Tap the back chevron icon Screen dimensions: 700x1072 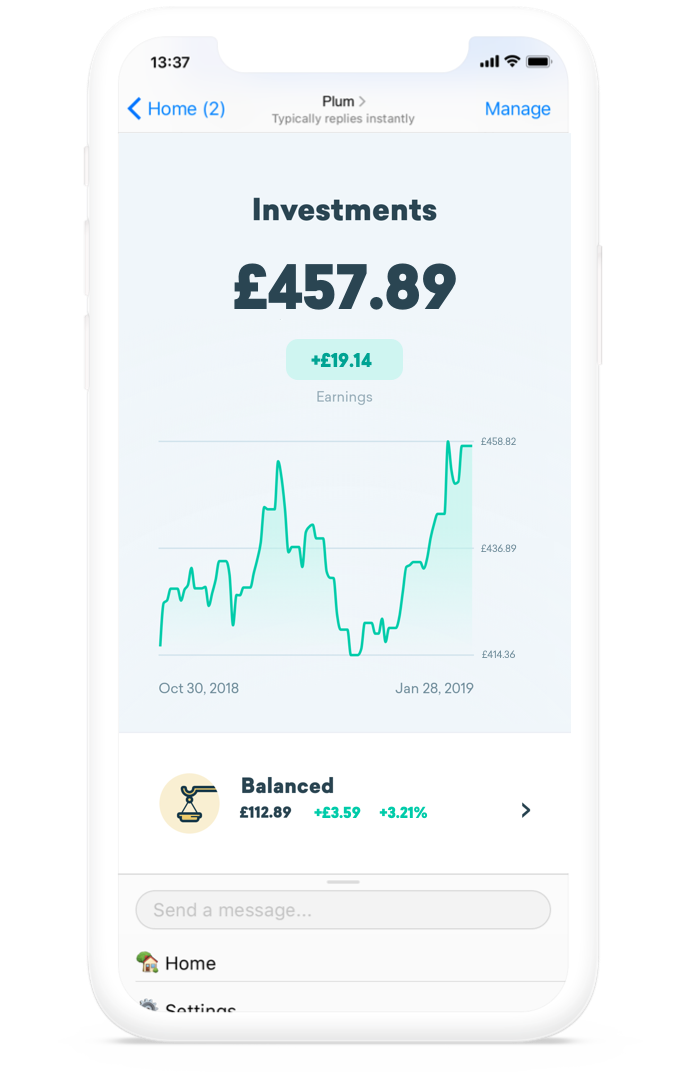pyautogui.click(x=135, y=109)
